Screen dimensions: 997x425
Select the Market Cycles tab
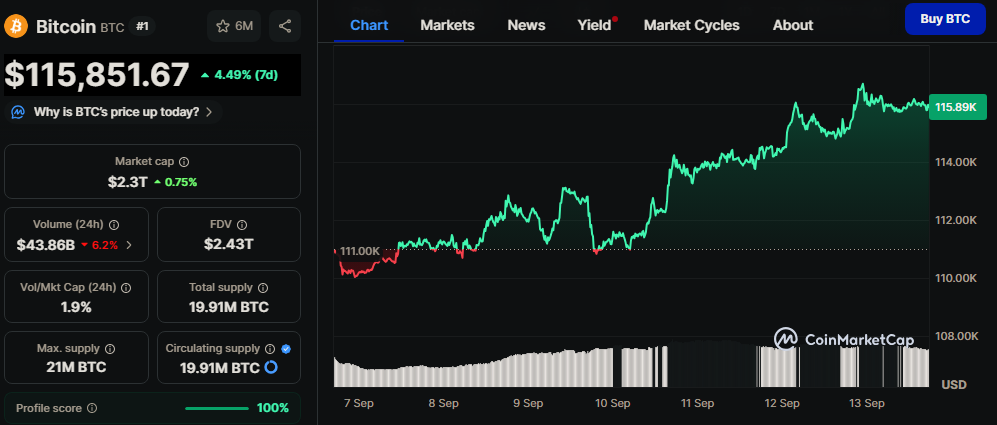(x=691, y=25)
